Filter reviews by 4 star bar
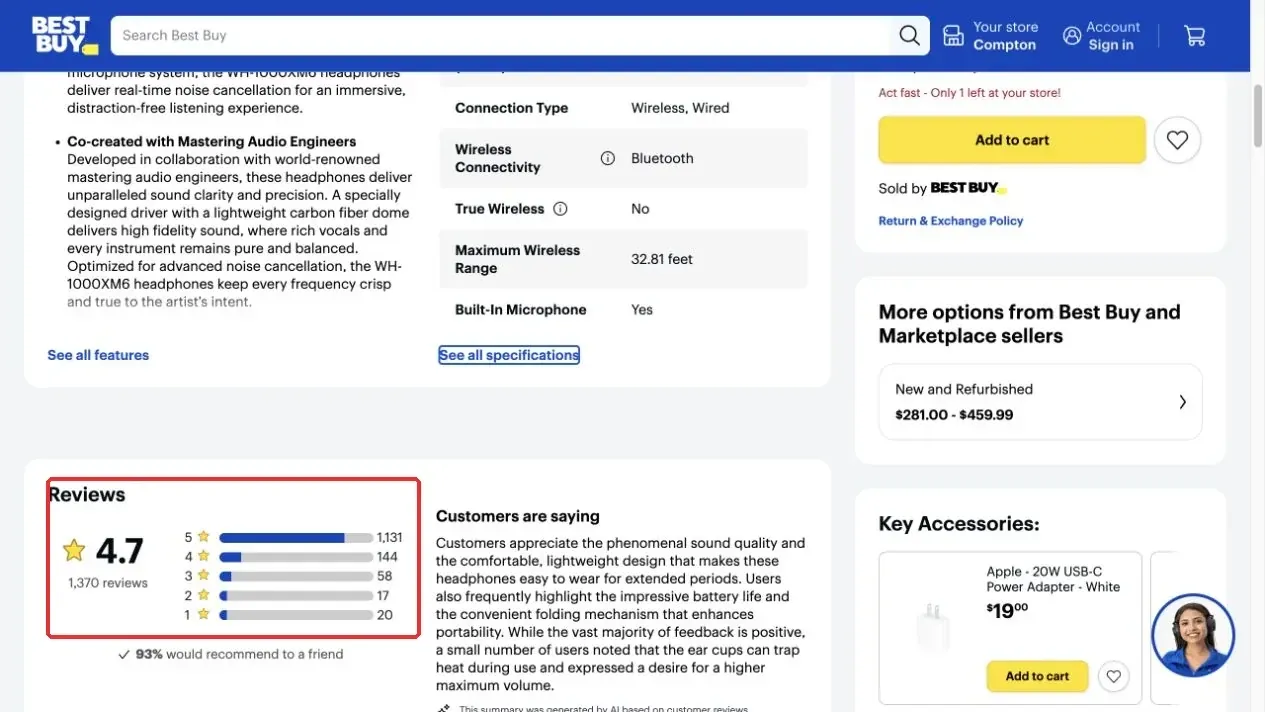The width and height of the screenshot is (1265, 712). pyautogui.click(x=296, y=557)
